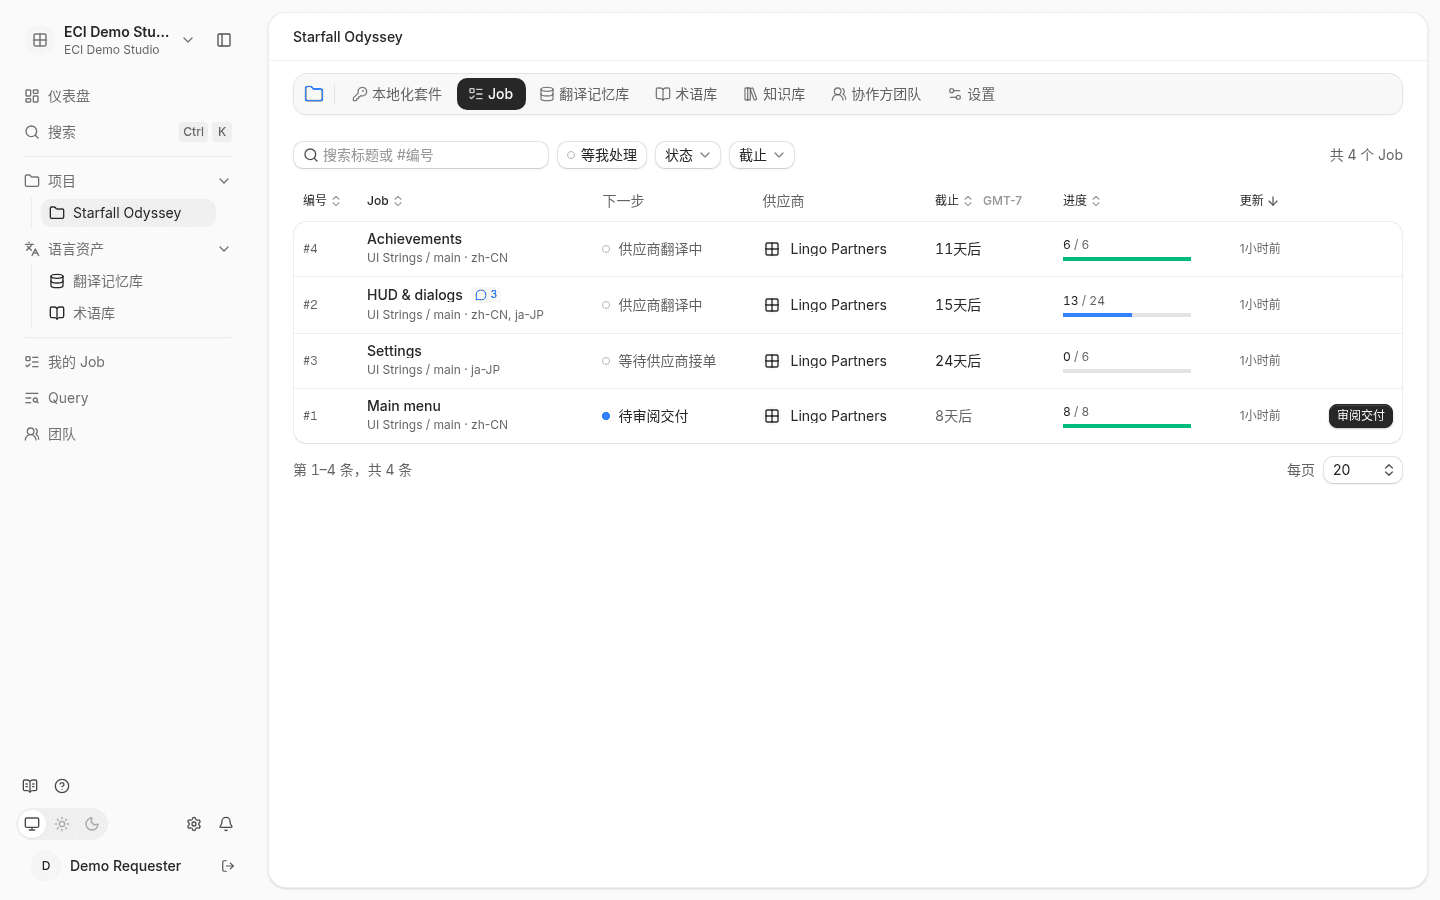Sort the table by 进度

click(x=1082, y=201)
